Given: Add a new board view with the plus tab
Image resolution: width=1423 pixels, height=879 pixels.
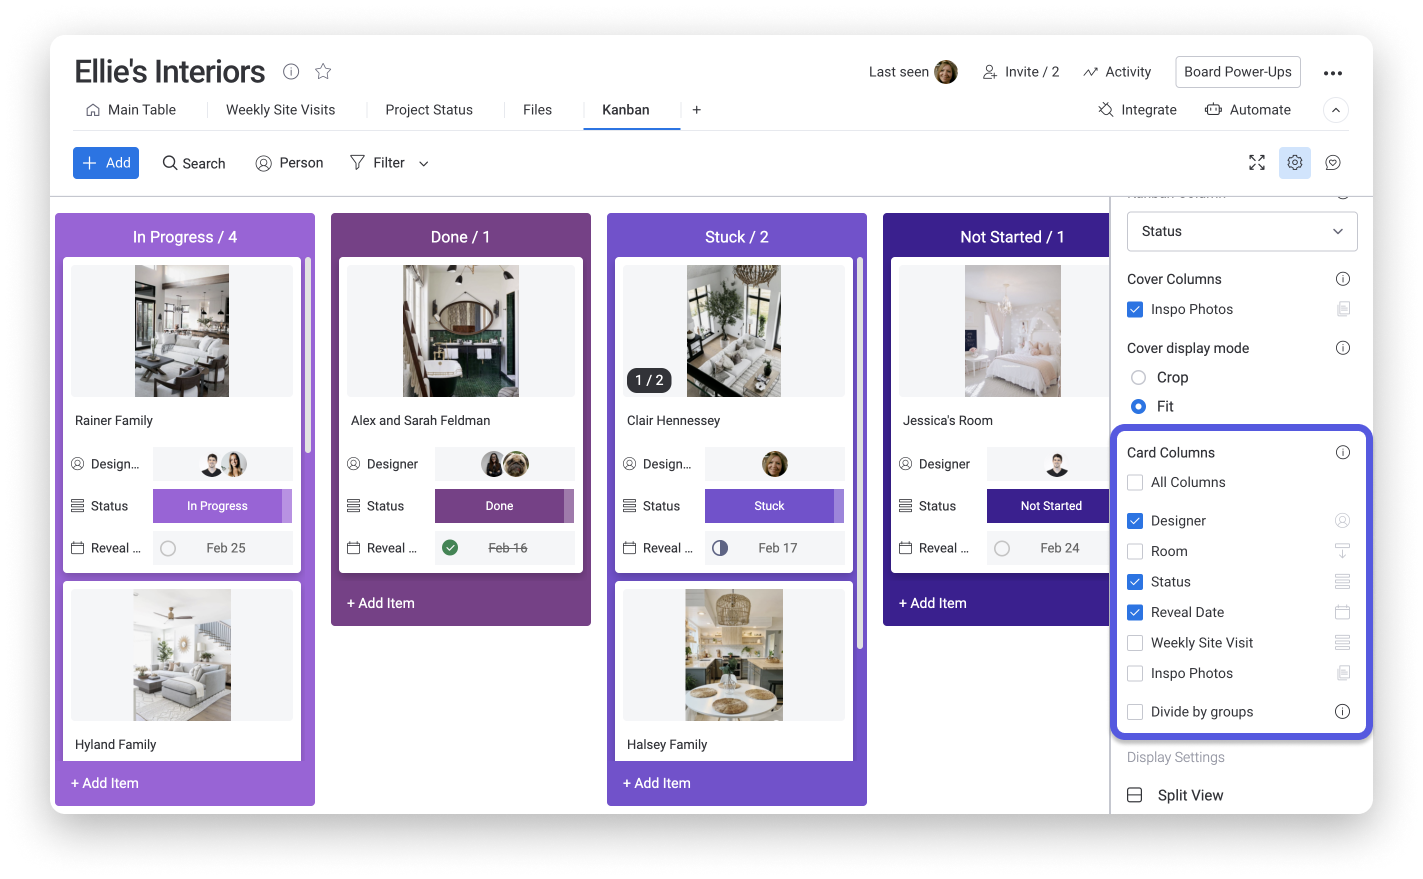Looking at the screenshot, I should pos(697,110).
